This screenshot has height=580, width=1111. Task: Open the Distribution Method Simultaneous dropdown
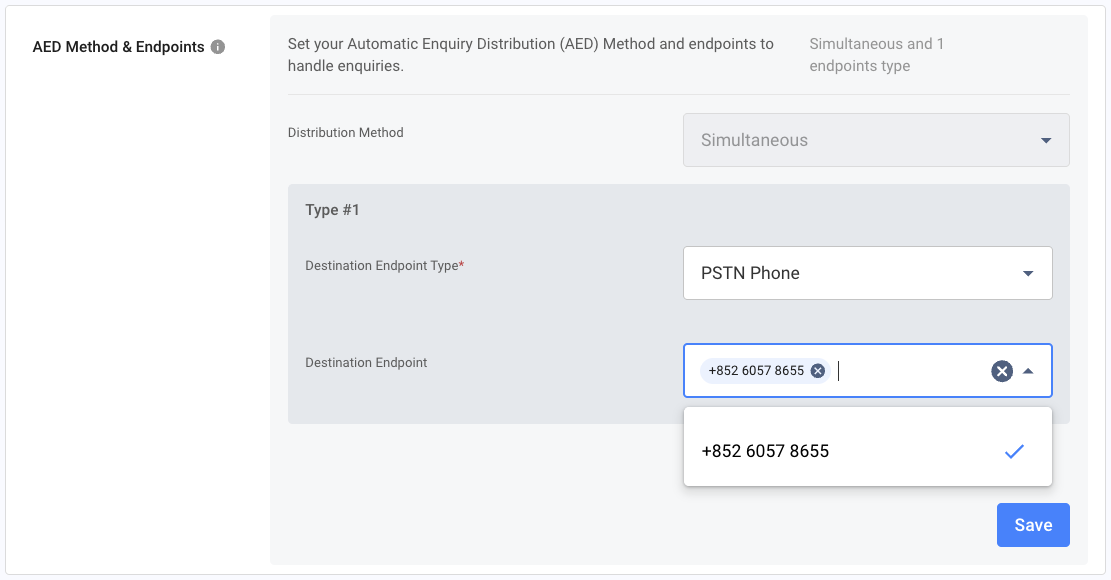click(x=876, y=140)
